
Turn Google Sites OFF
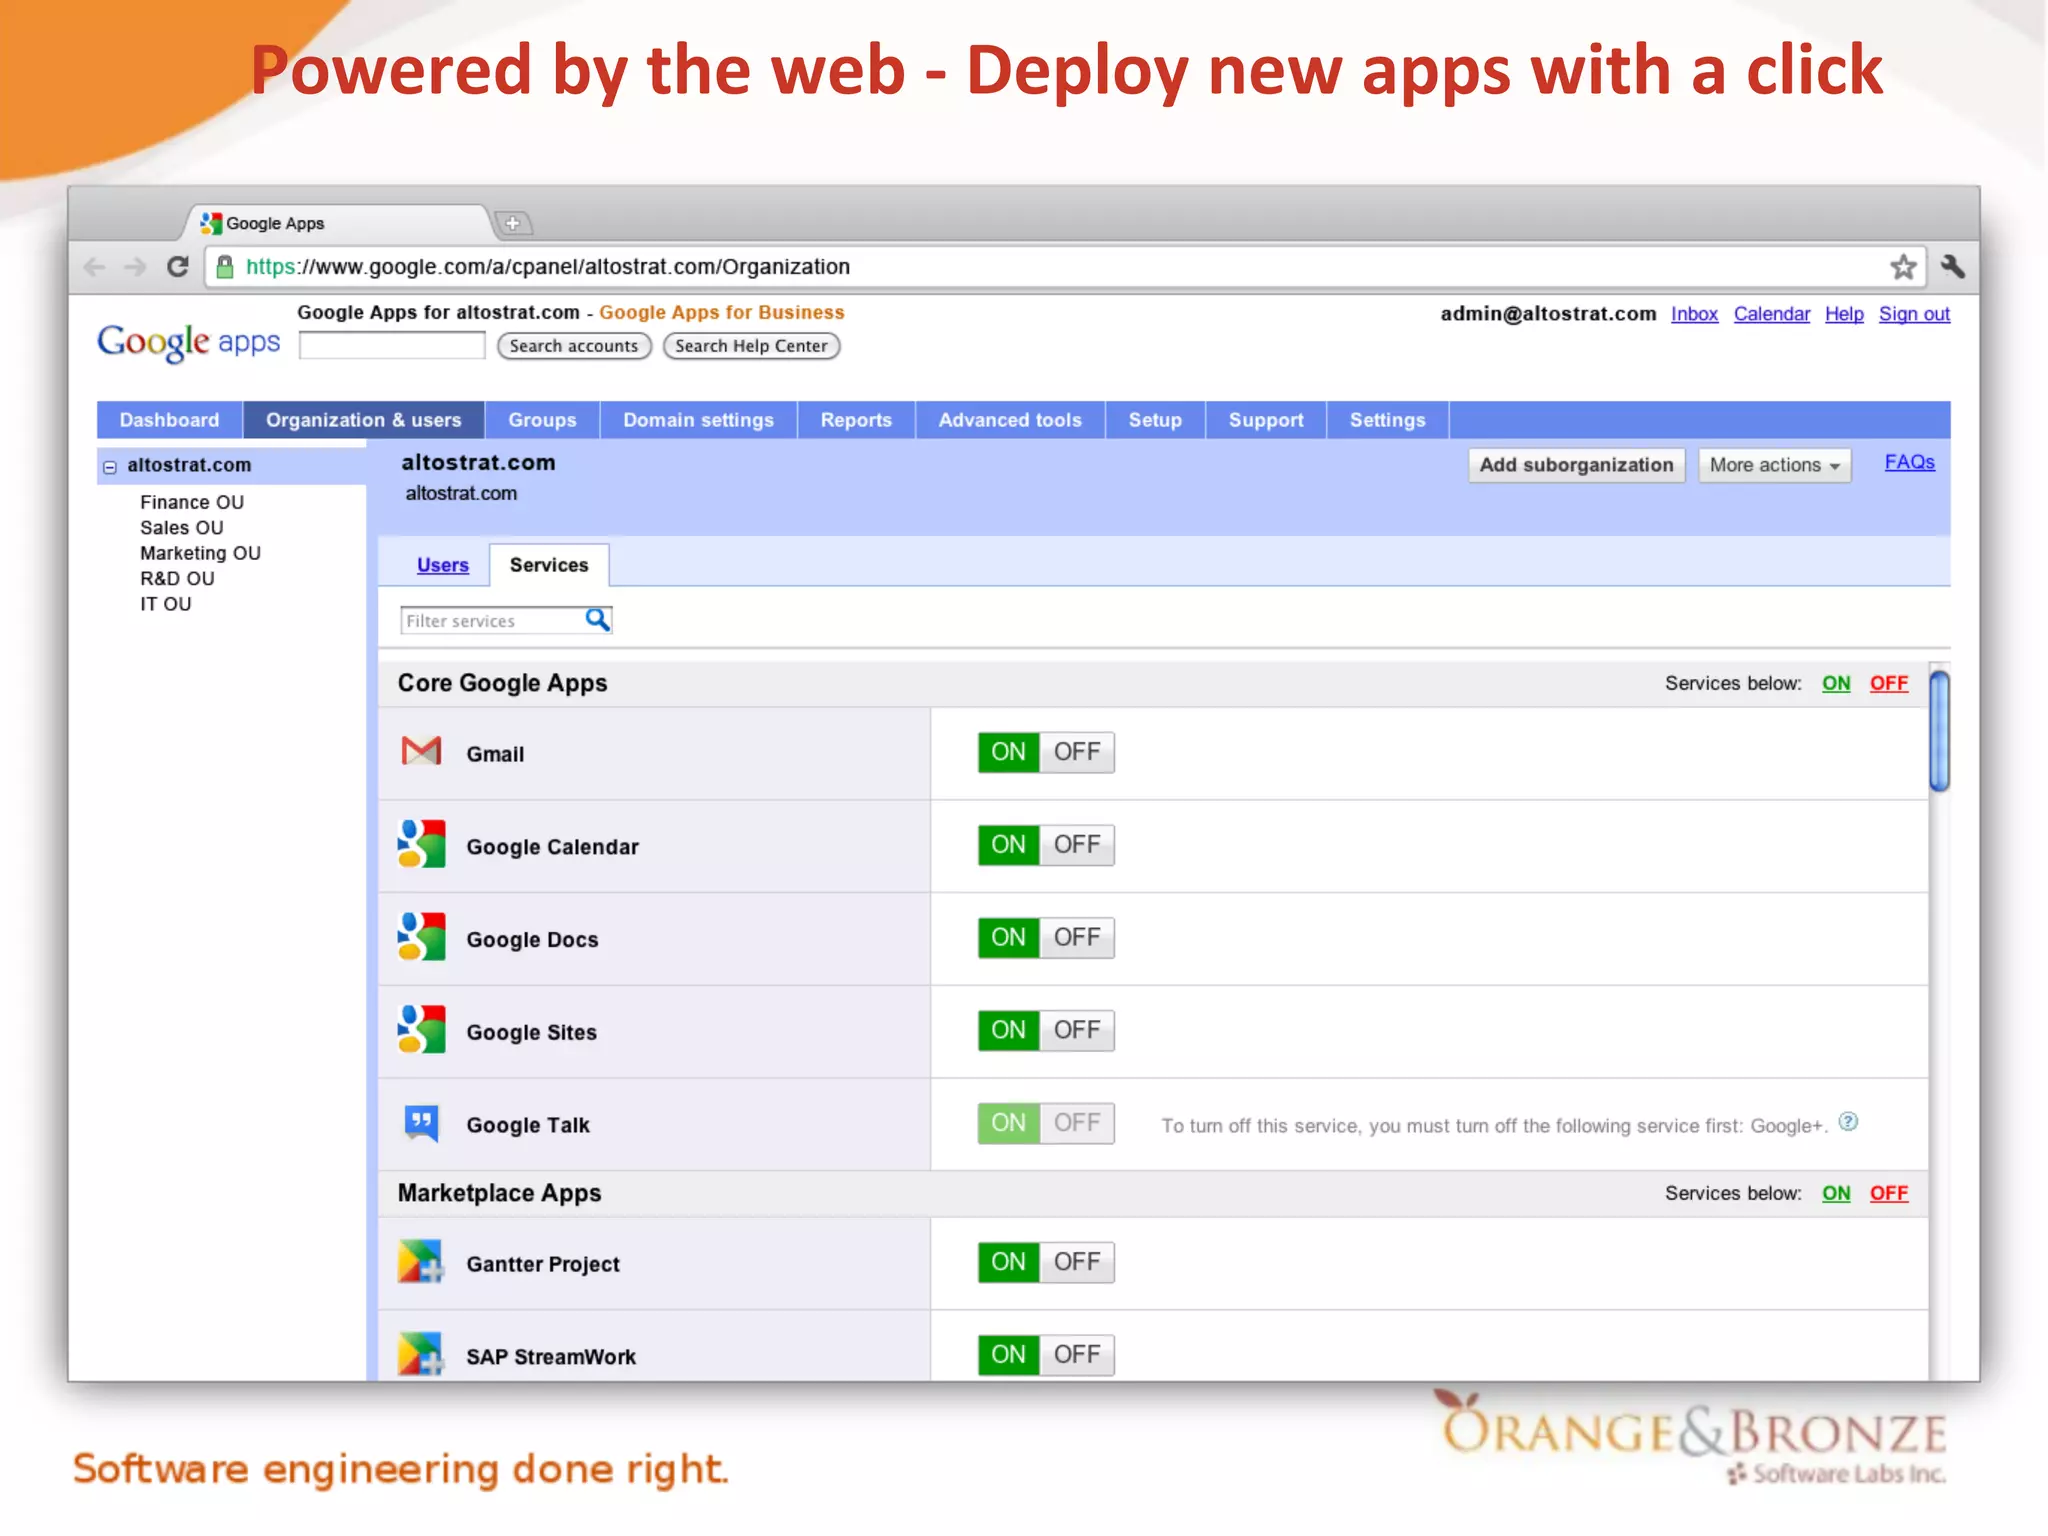[1077, 1030]
